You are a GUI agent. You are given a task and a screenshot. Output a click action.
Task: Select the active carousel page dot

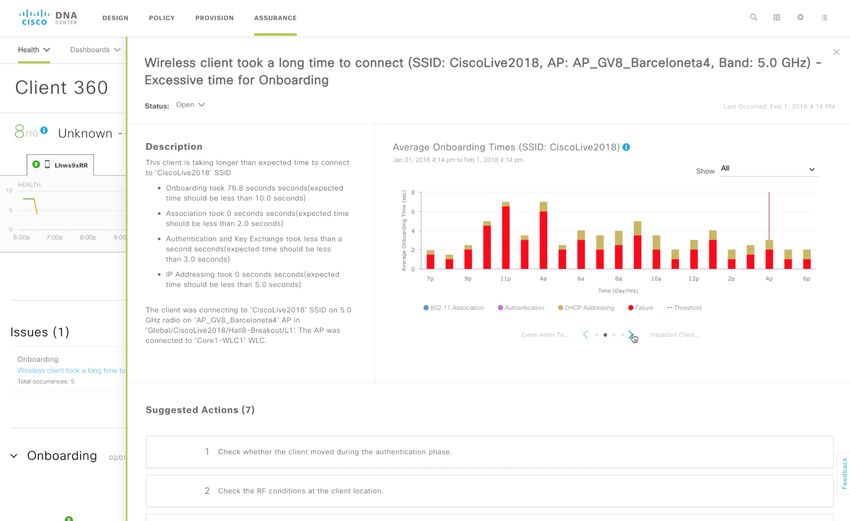pos(606,335)
